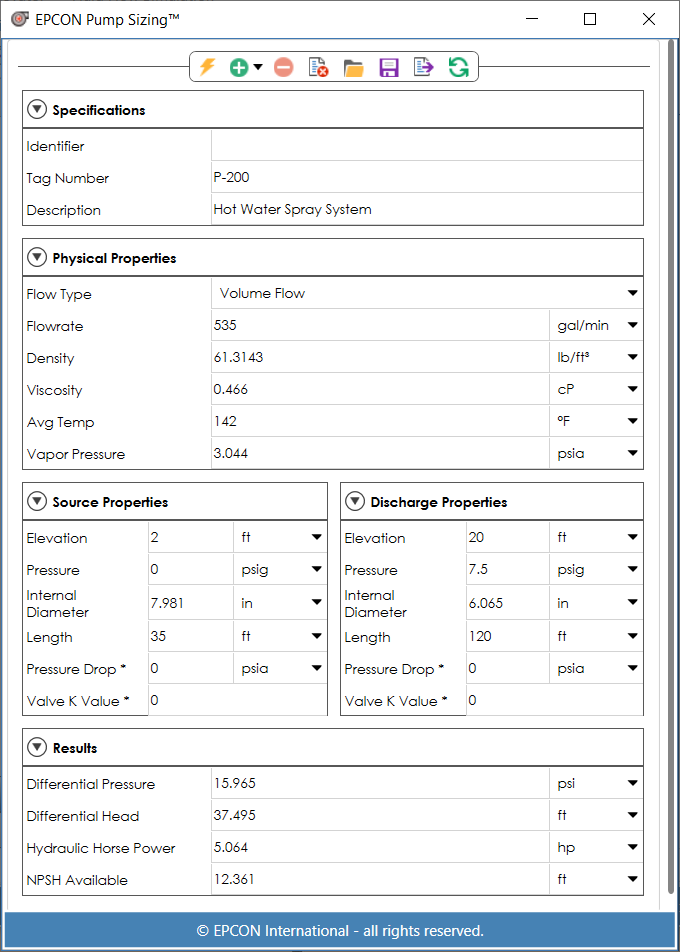Click the Discharge Internal Diameter field 6.065
Image resolution: width=680 pixels, height=952 pixels.
click(x=508, y=603)
